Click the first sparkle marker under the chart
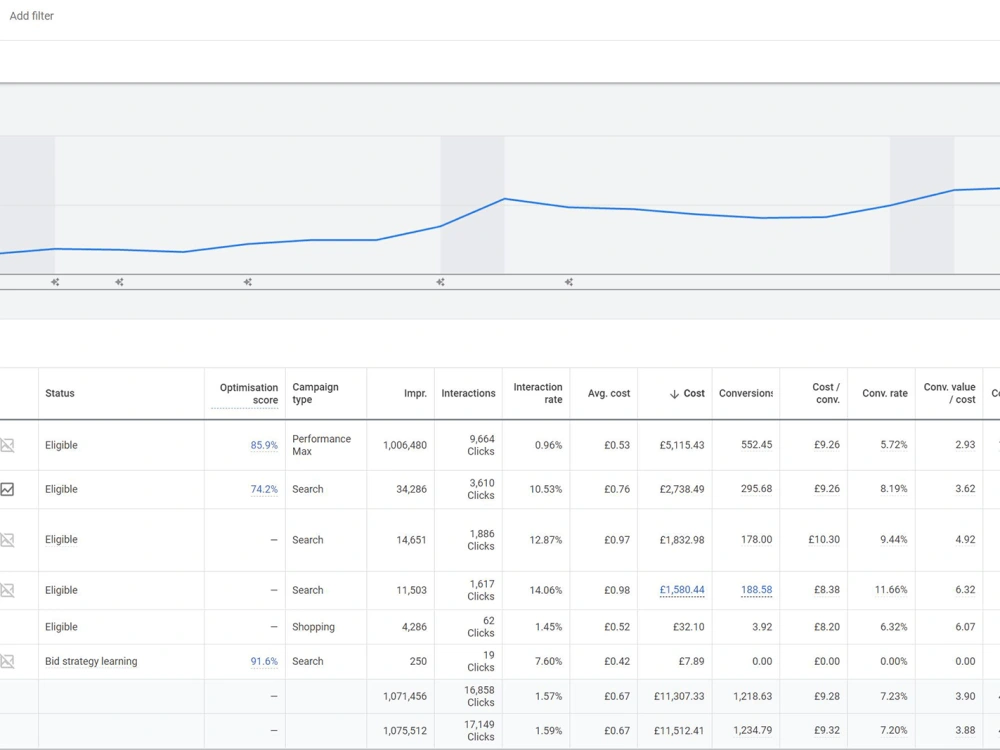 (55, 282)
